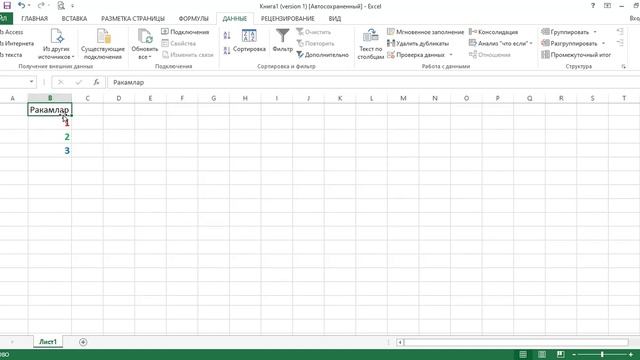Viewport: 640px width, 360px height.
Task: Click the Свойства connections button
Action: click(179, 43)
